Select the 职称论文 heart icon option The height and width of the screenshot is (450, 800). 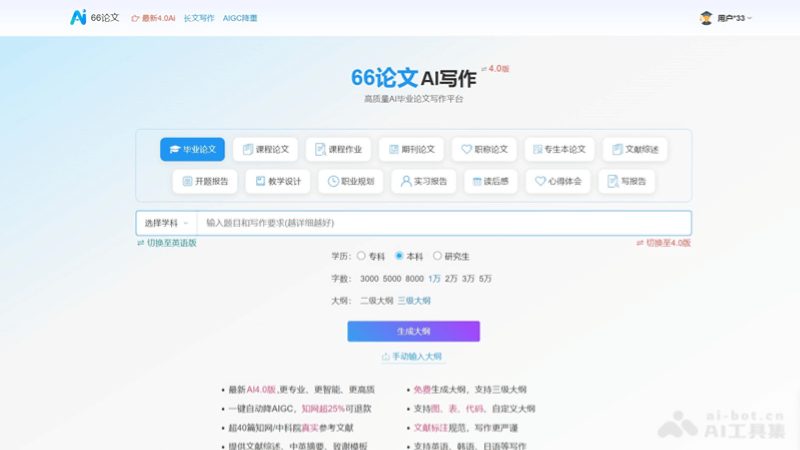click(x=484, y=149)
